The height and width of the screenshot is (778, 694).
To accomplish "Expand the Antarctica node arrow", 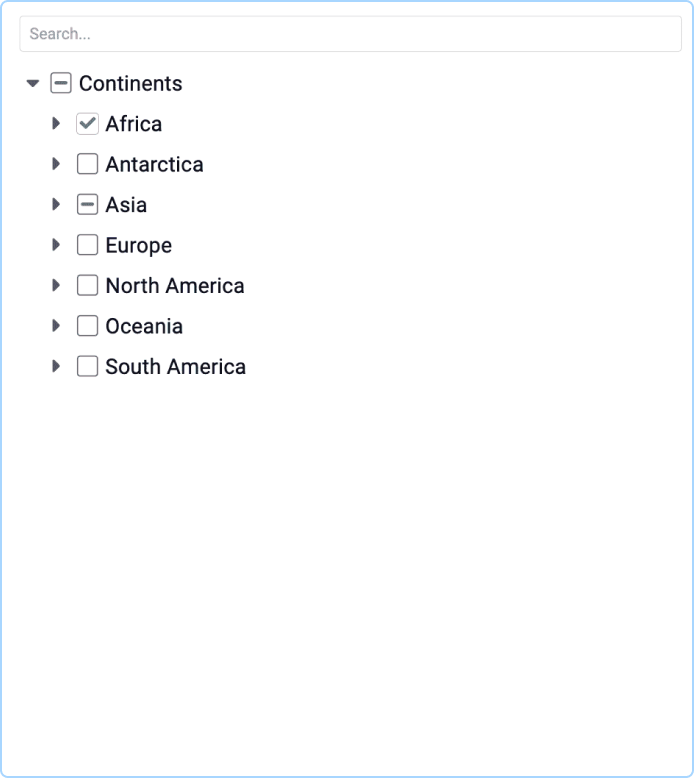I will click(56, 164).
